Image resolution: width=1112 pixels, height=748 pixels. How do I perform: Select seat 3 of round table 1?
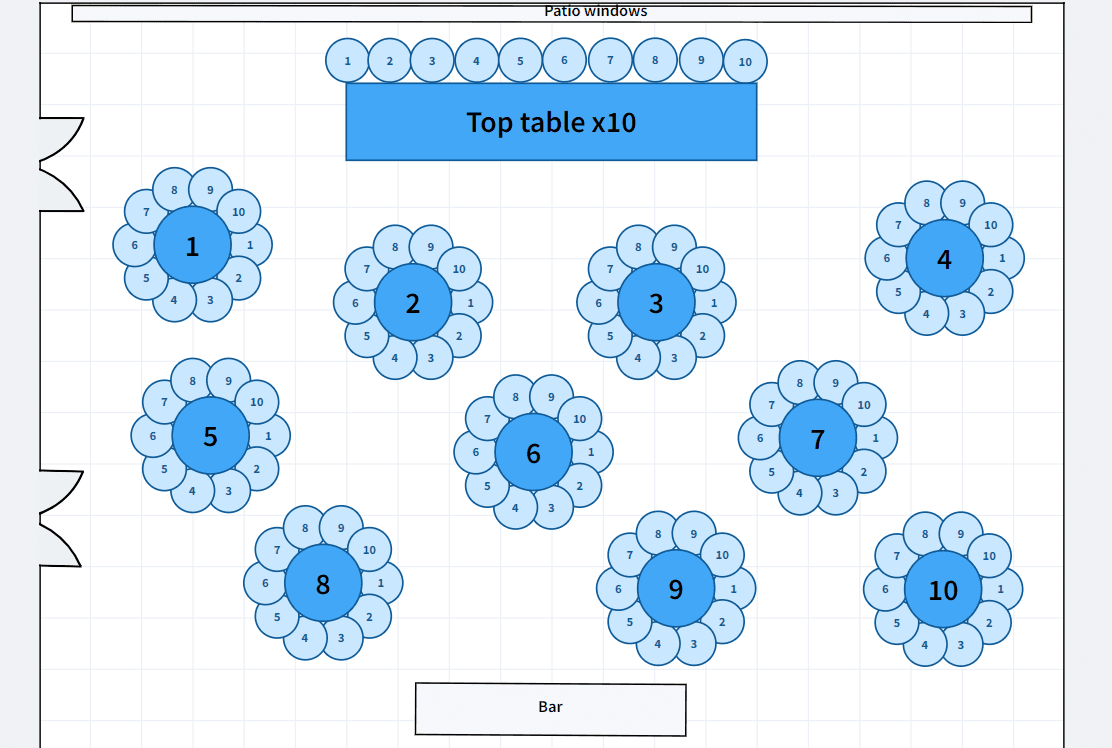click(211, 300)
